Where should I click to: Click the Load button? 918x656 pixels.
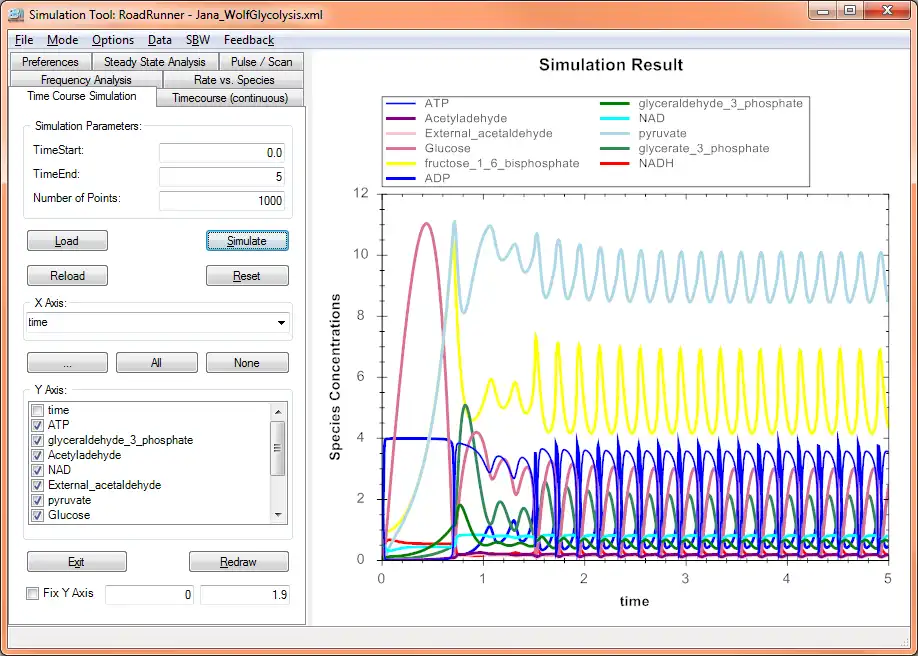(x=67, y=241)
